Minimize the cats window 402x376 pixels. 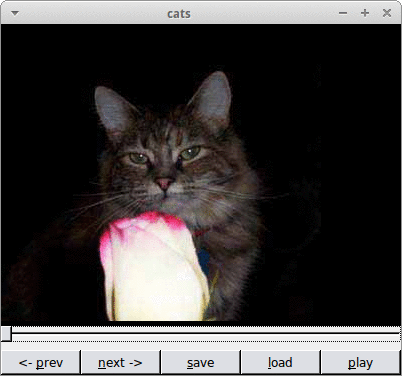343,13
